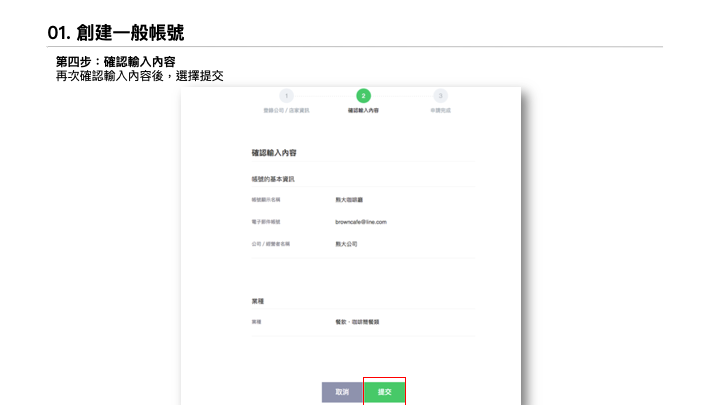The height and width of the screenshot is (405, 720).
Task: Select the 登錄公司 / 店家資訊 step label
Action: pos(286,110)
